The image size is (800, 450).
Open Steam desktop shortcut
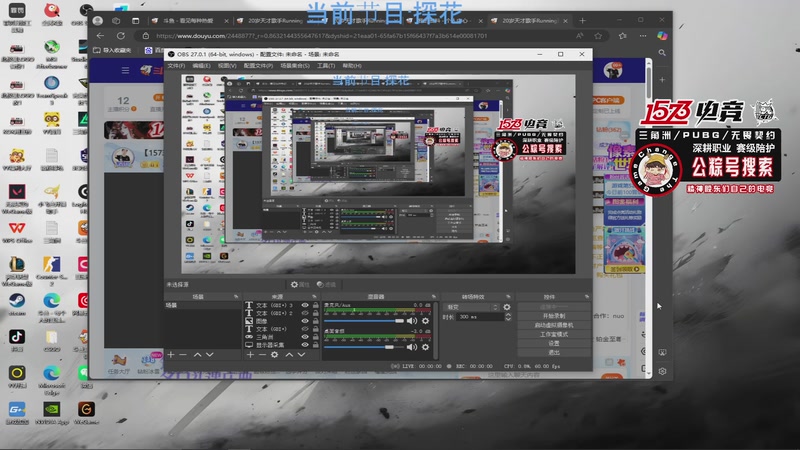pyautogui.click(x=17, y=304)
